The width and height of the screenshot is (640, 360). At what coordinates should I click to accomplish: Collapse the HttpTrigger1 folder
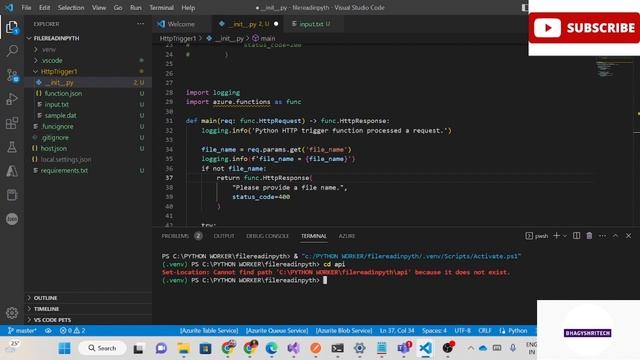[x=36, y=71]
